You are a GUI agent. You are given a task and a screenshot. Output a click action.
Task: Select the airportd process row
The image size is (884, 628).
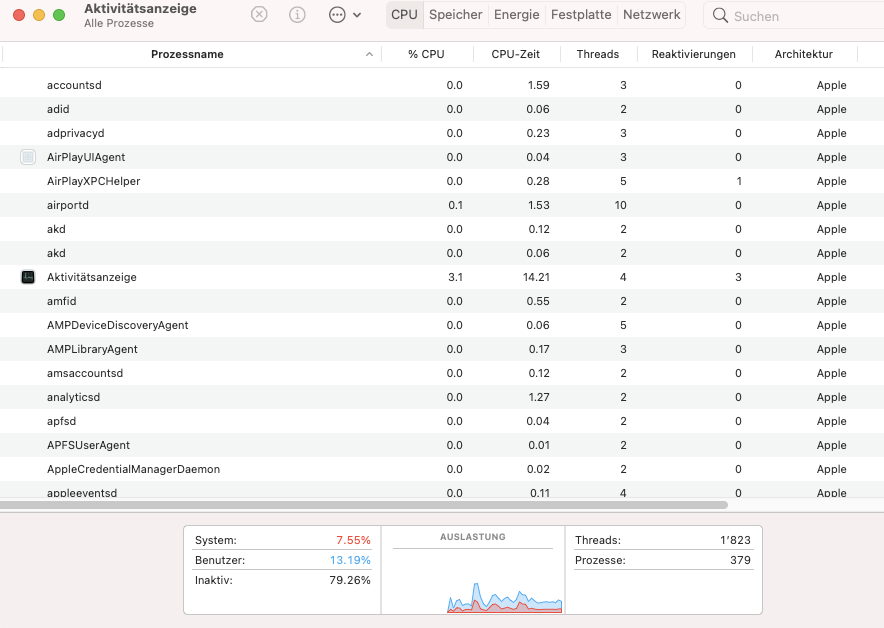[442, 205]
